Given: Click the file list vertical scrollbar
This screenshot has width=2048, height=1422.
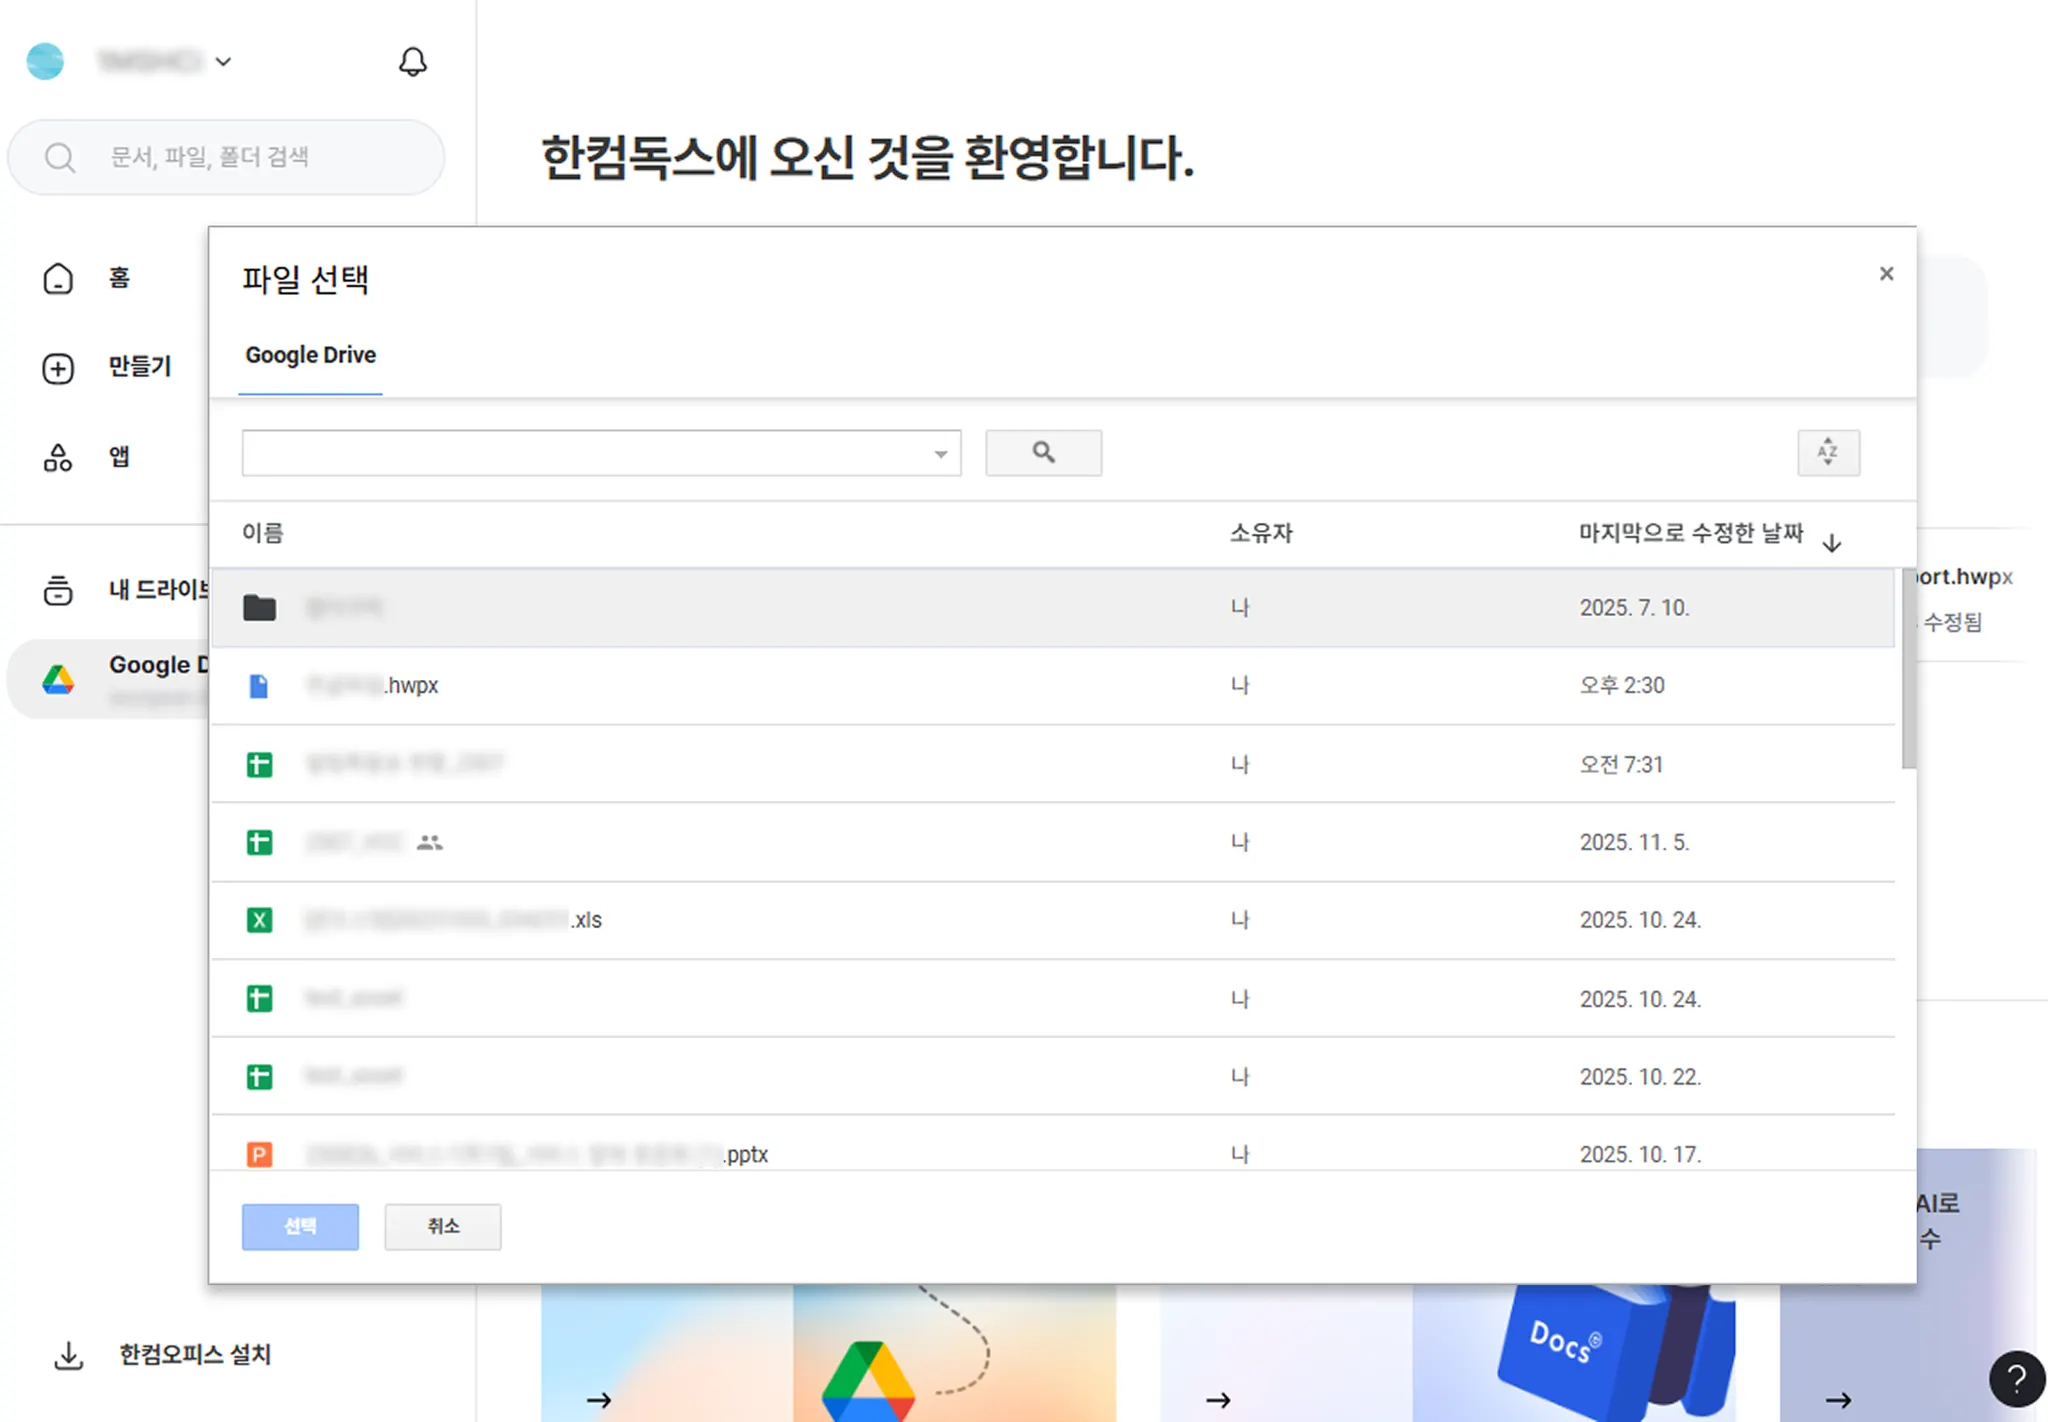Looking at the screenshot, I should tap(1908, 668).
